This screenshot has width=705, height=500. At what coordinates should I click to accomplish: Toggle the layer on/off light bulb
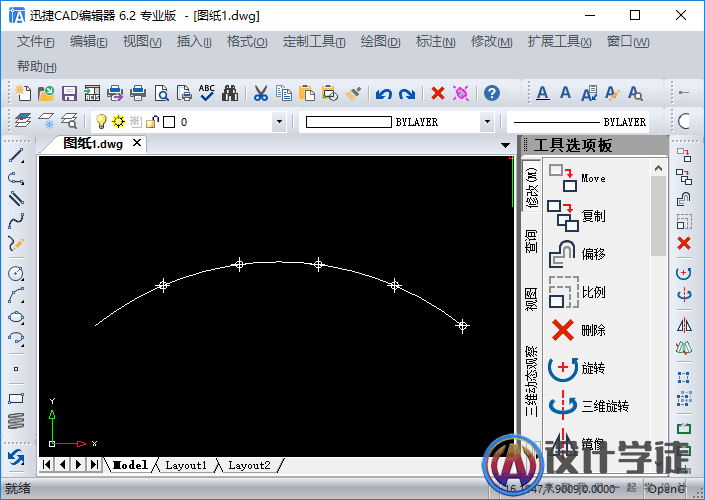101,121
